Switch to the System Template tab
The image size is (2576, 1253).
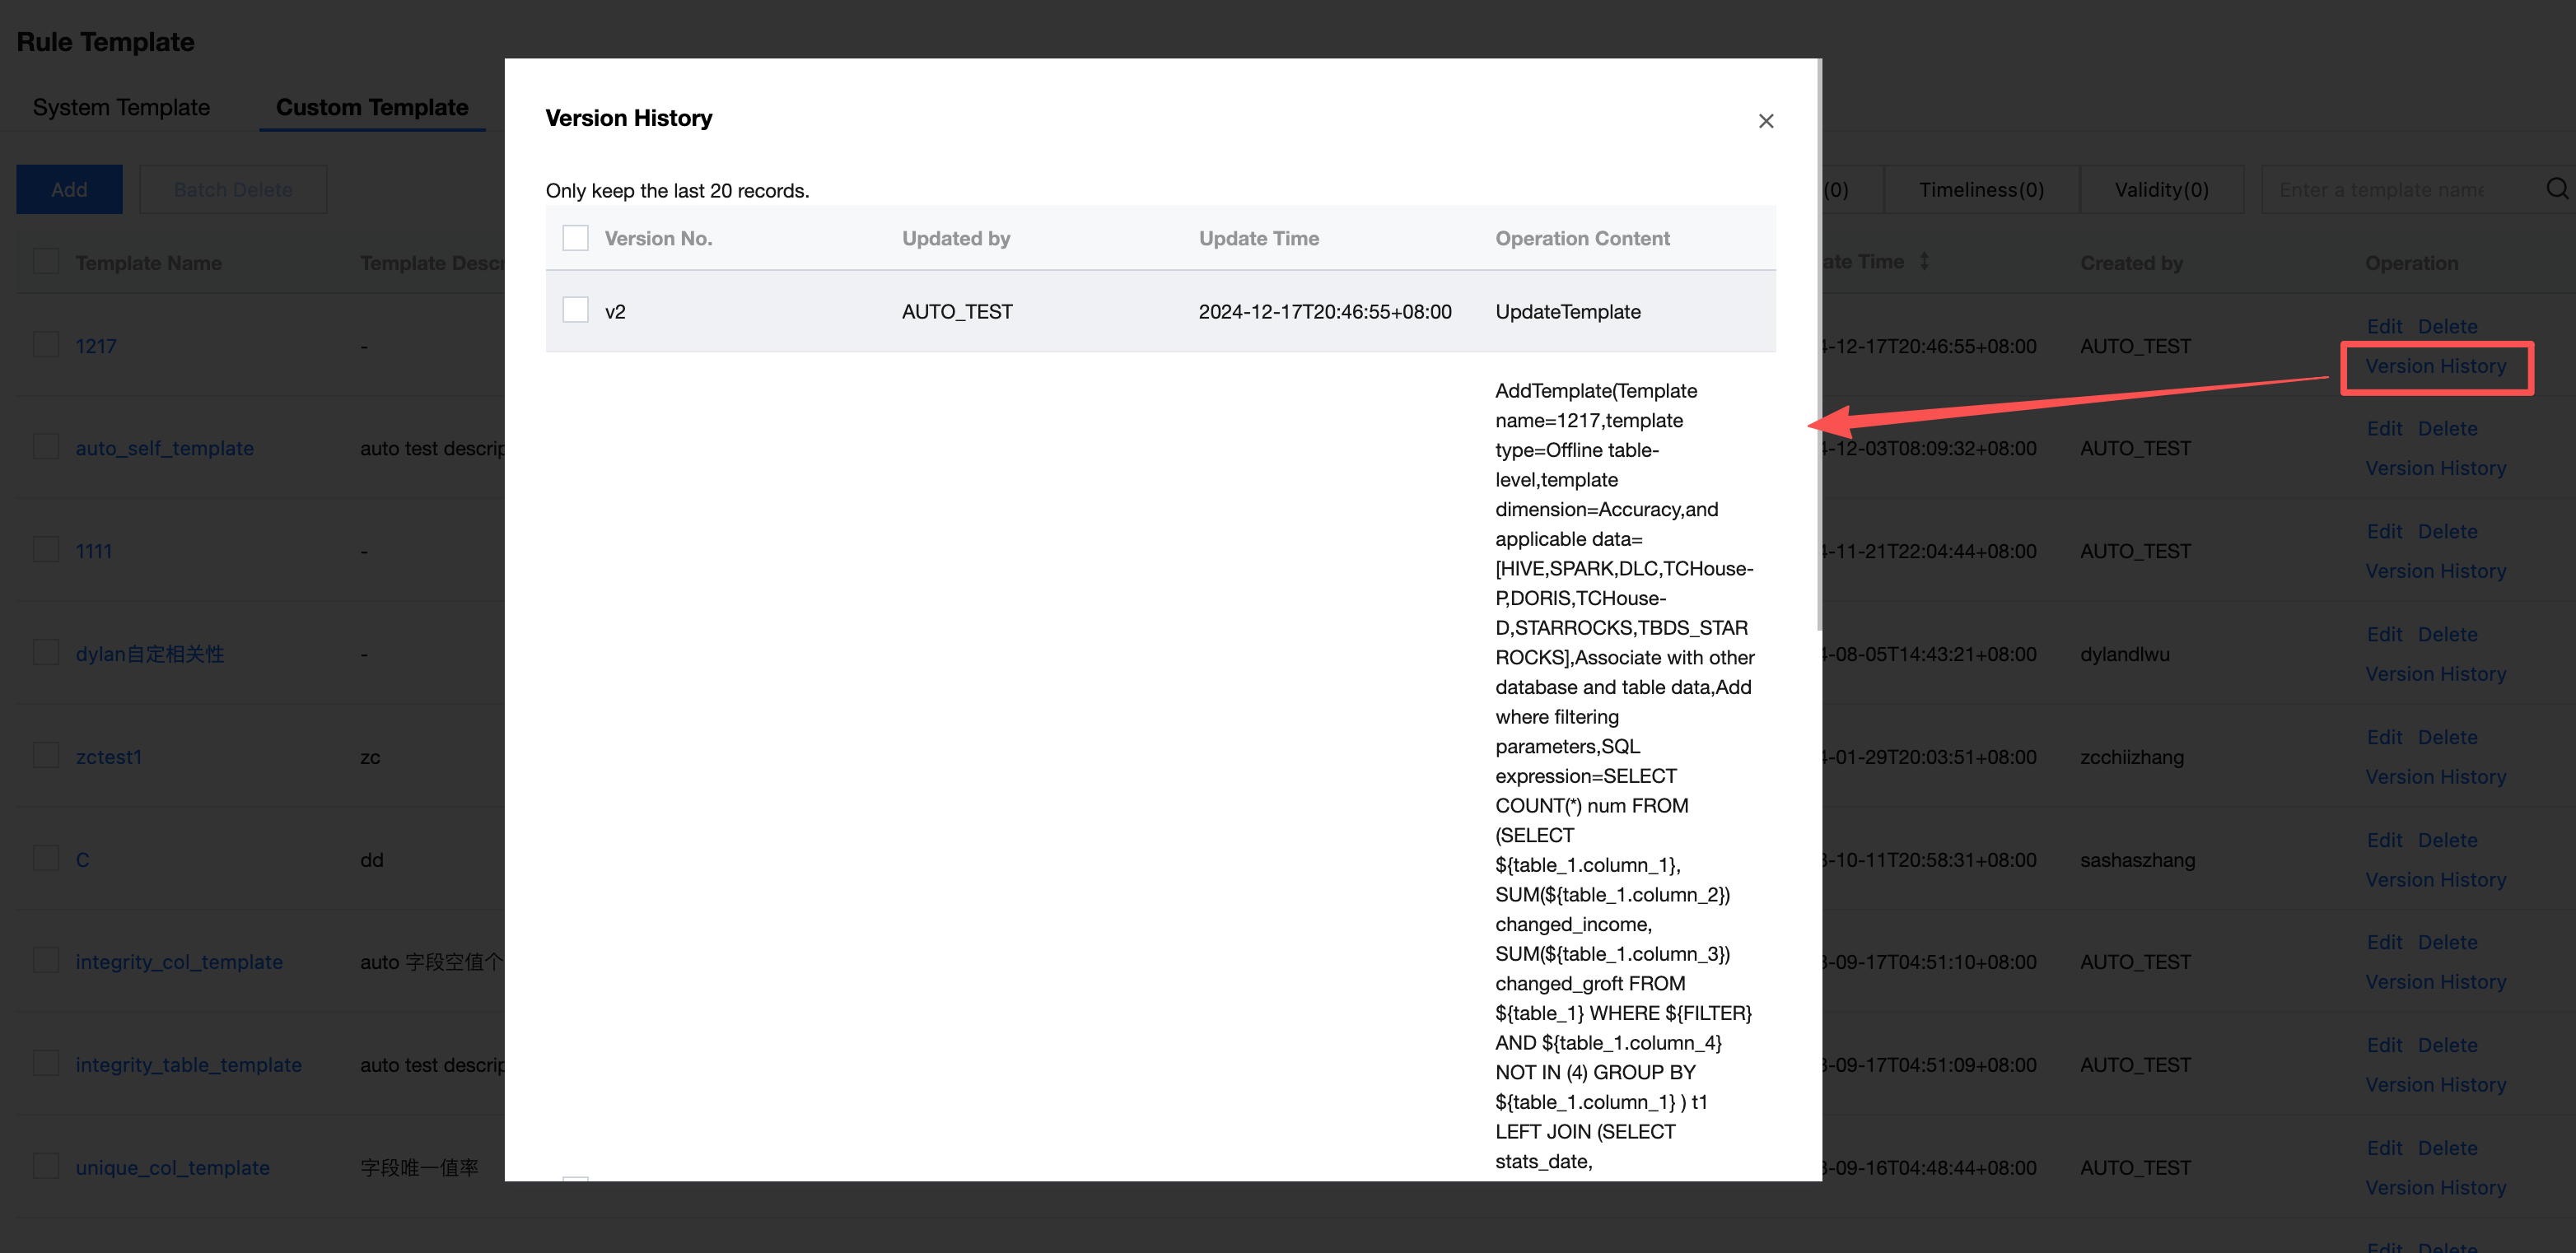point(121,107)
